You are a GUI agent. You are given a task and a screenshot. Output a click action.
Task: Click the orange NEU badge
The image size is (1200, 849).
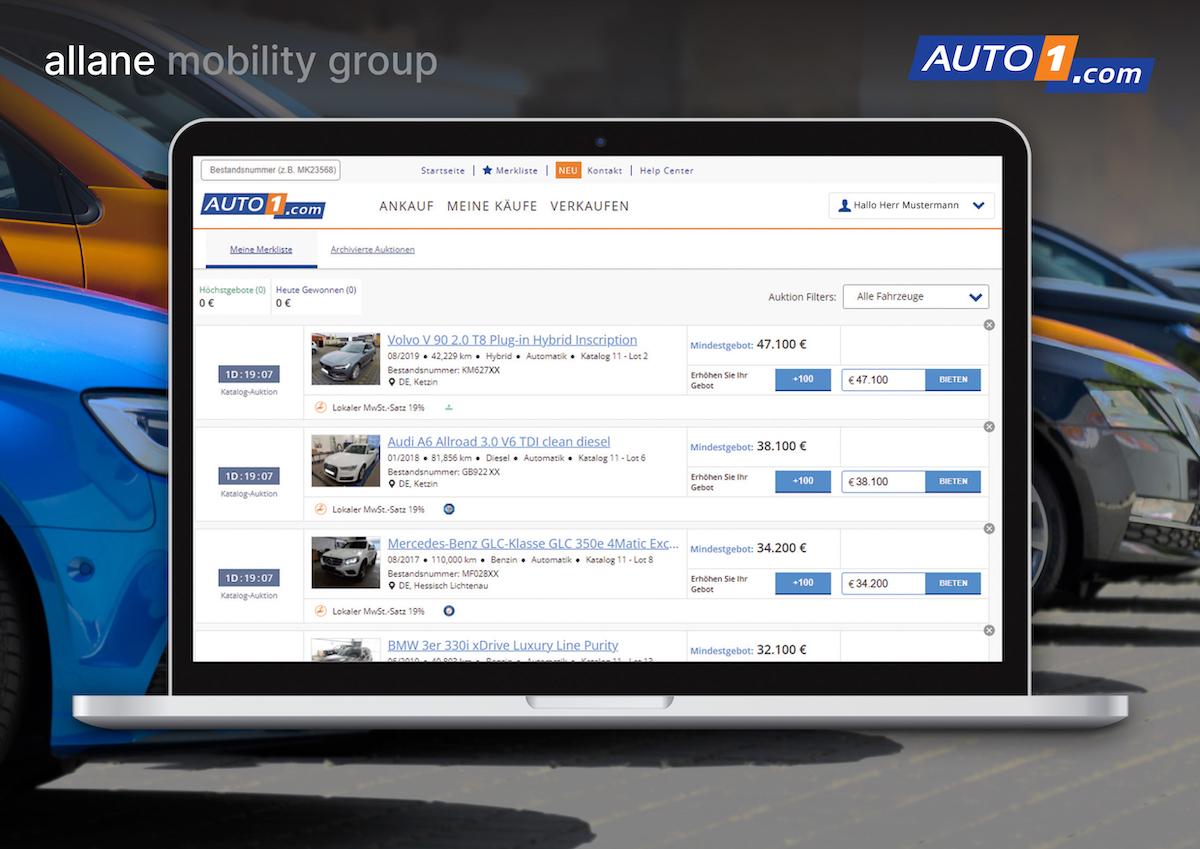click(x=568, y=170)
